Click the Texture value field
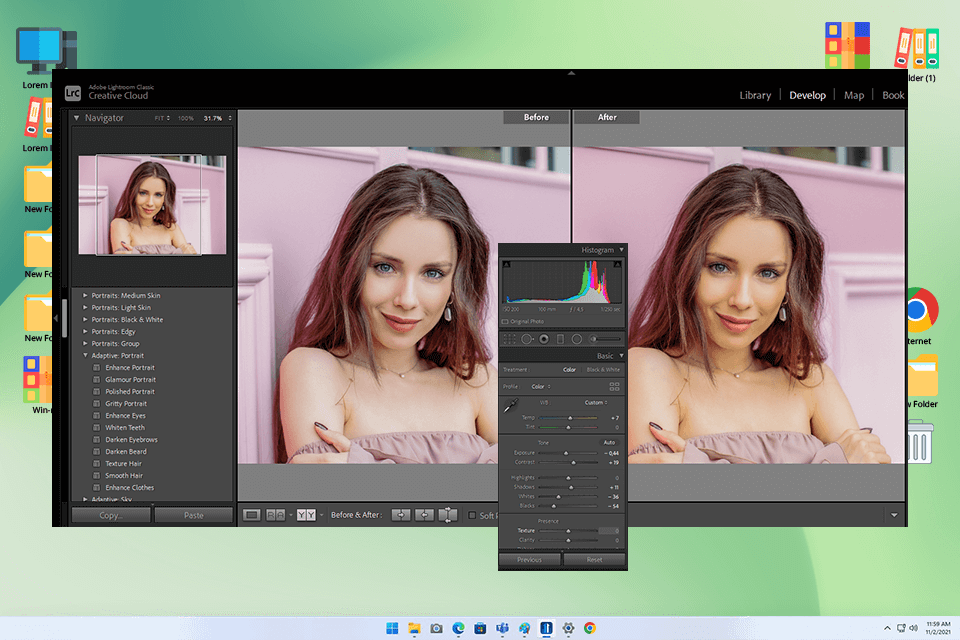960x640 pixels. 609,530
